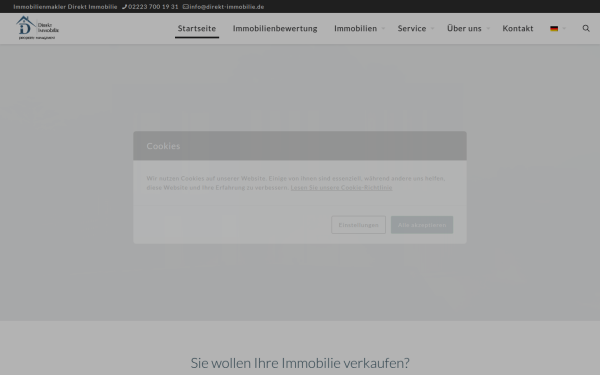Click the phone icon in top bar
The image size is (600, 375).
124,7
